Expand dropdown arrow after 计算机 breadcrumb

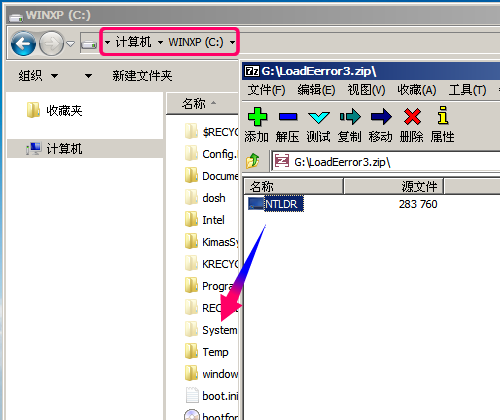click(160, 42)
